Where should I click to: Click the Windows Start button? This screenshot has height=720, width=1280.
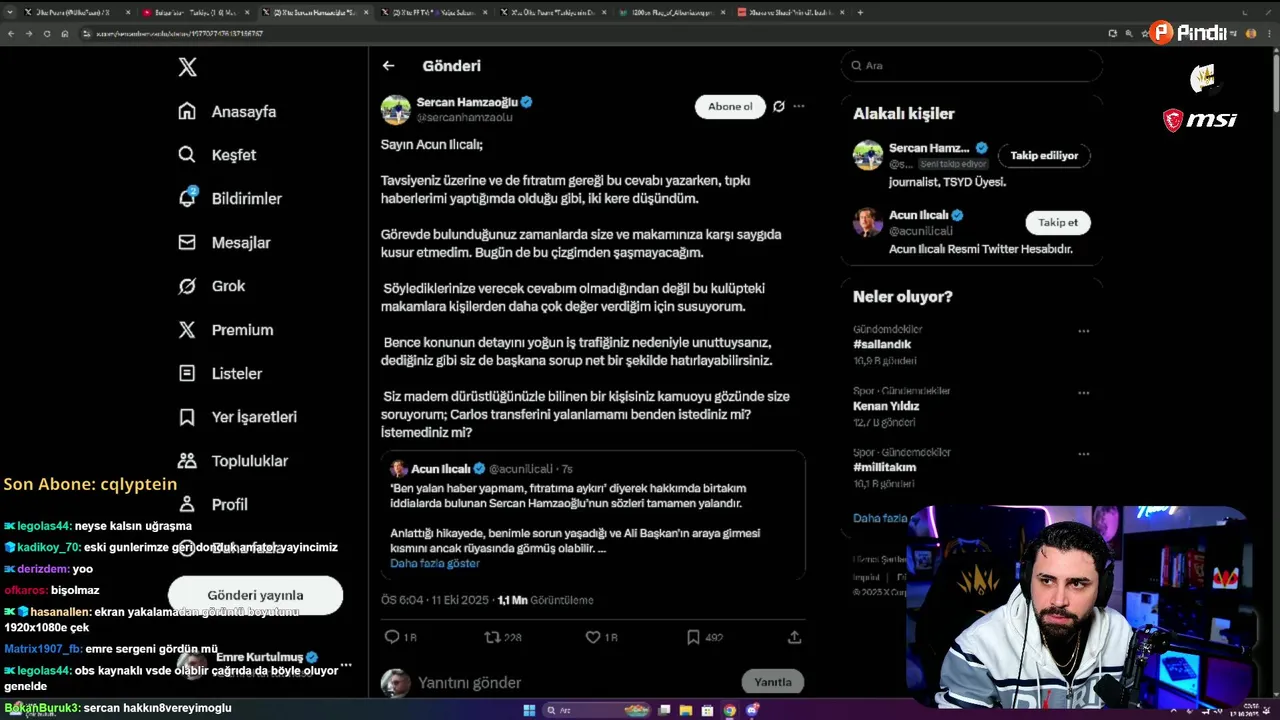coord(529,710)
